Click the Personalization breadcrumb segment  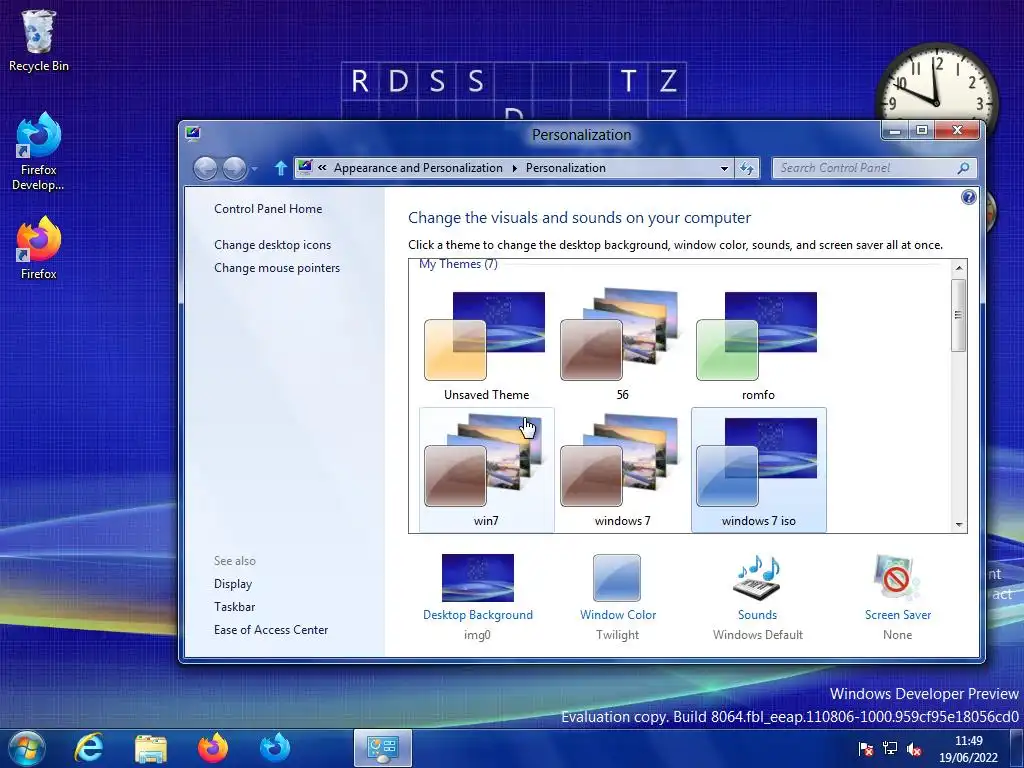click(x=566, y=168)
